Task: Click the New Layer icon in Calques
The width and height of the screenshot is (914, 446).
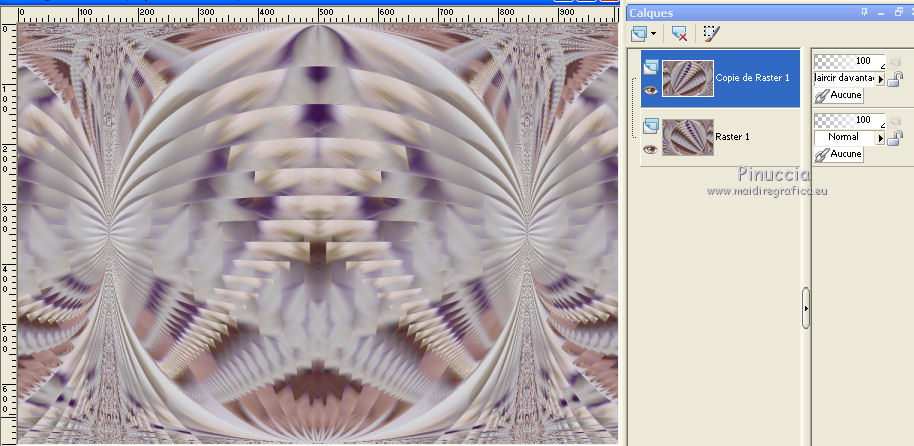Action: click(x=639, y=33)
